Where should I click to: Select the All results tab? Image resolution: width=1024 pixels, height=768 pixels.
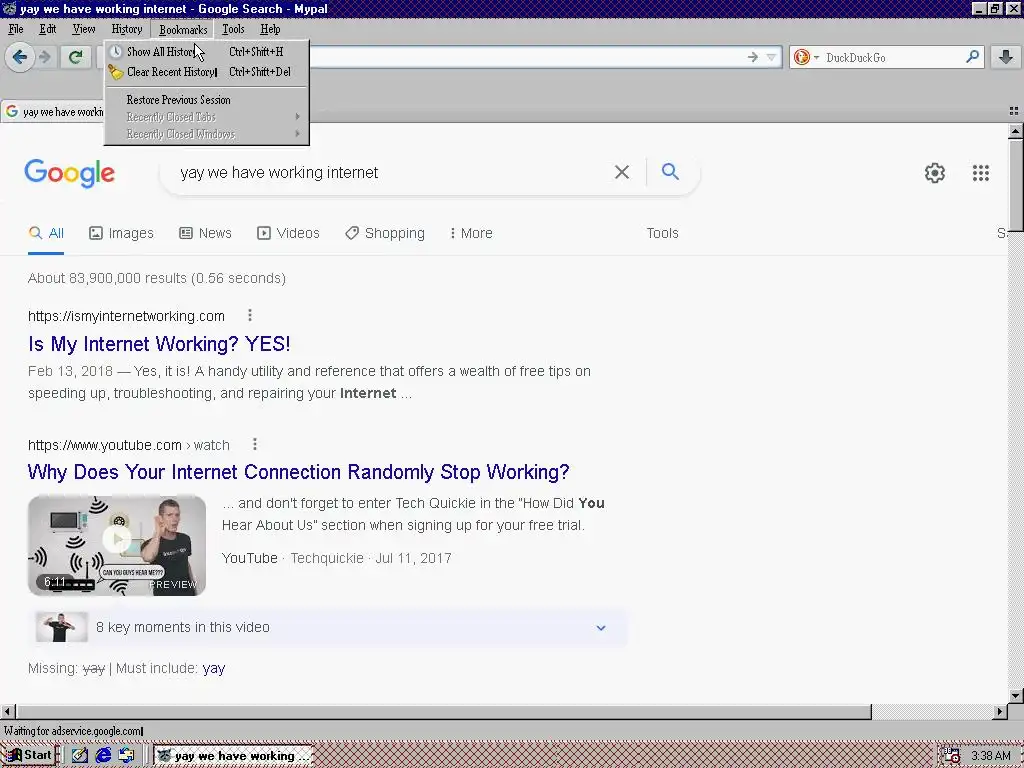coord(46,233)
